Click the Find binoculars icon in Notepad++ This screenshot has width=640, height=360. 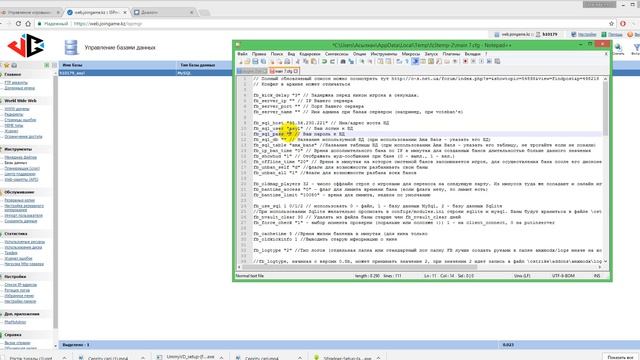coord(343,61)
